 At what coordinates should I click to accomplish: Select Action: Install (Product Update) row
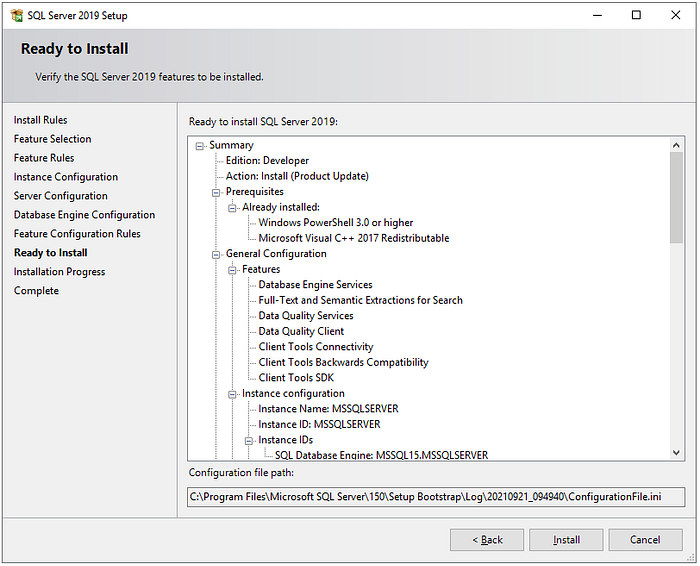tap(297, 176)
